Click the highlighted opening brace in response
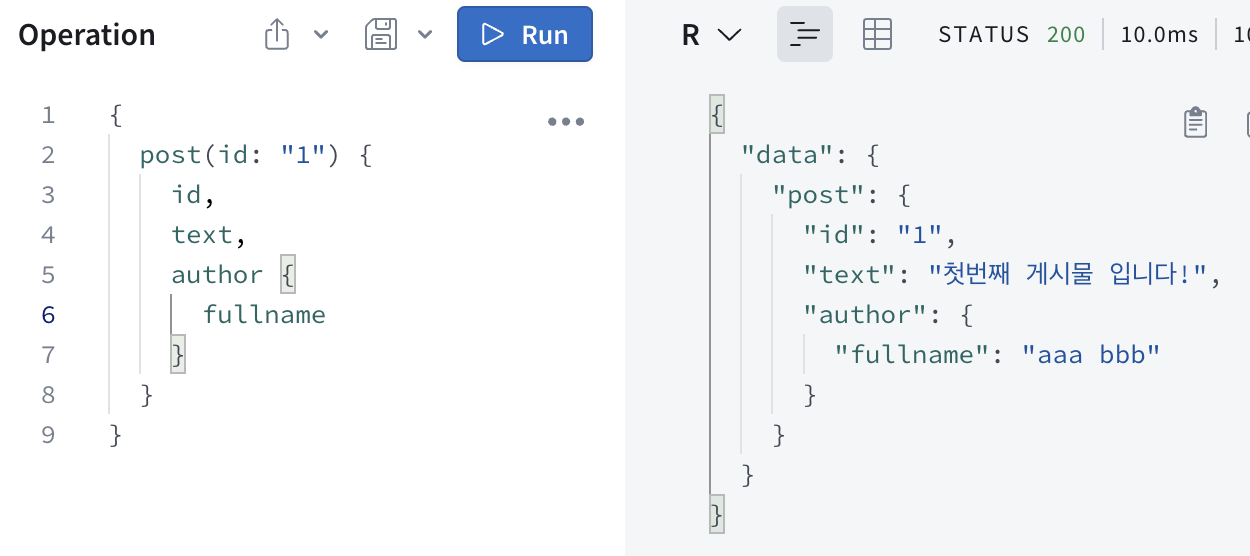 pos(716,115)
